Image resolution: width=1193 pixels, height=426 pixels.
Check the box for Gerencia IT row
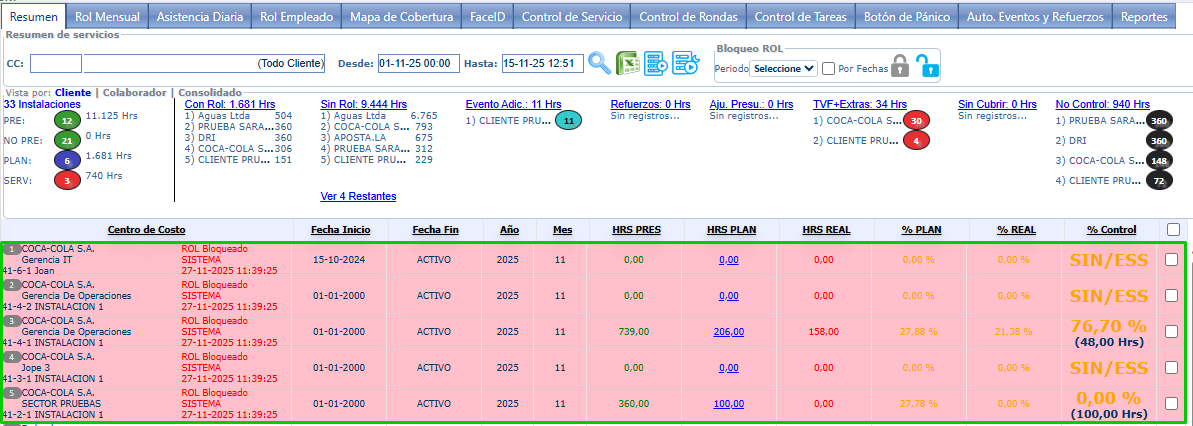click(1173, 259)
